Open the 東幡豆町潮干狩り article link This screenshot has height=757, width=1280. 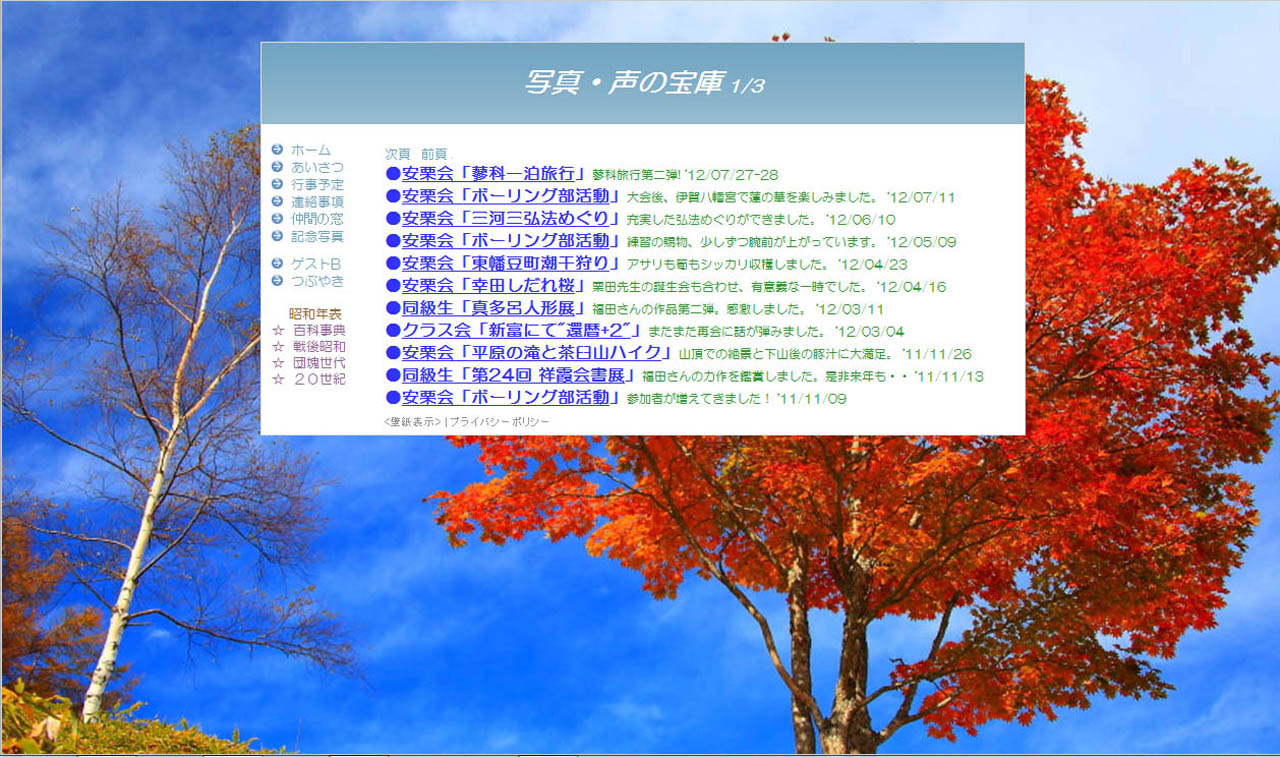coord(511,264)
